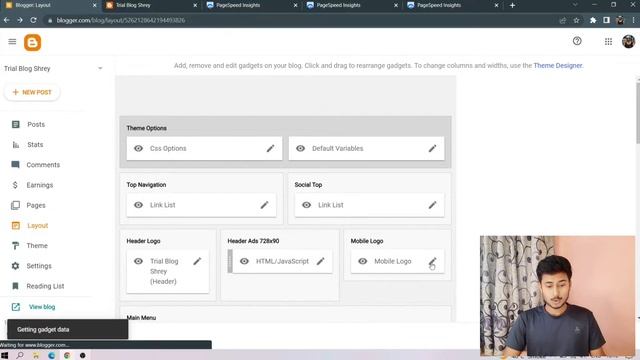Image resolution: width=640 pixels, height=360 pixels.
Task: Edit the Trial Blog Shrey Header gadget
Action: [x=197, y=261]
